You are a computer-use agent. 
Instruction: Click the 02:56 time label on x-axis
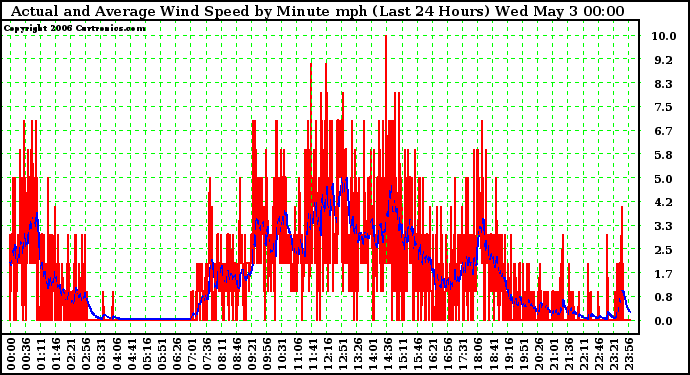86,354
